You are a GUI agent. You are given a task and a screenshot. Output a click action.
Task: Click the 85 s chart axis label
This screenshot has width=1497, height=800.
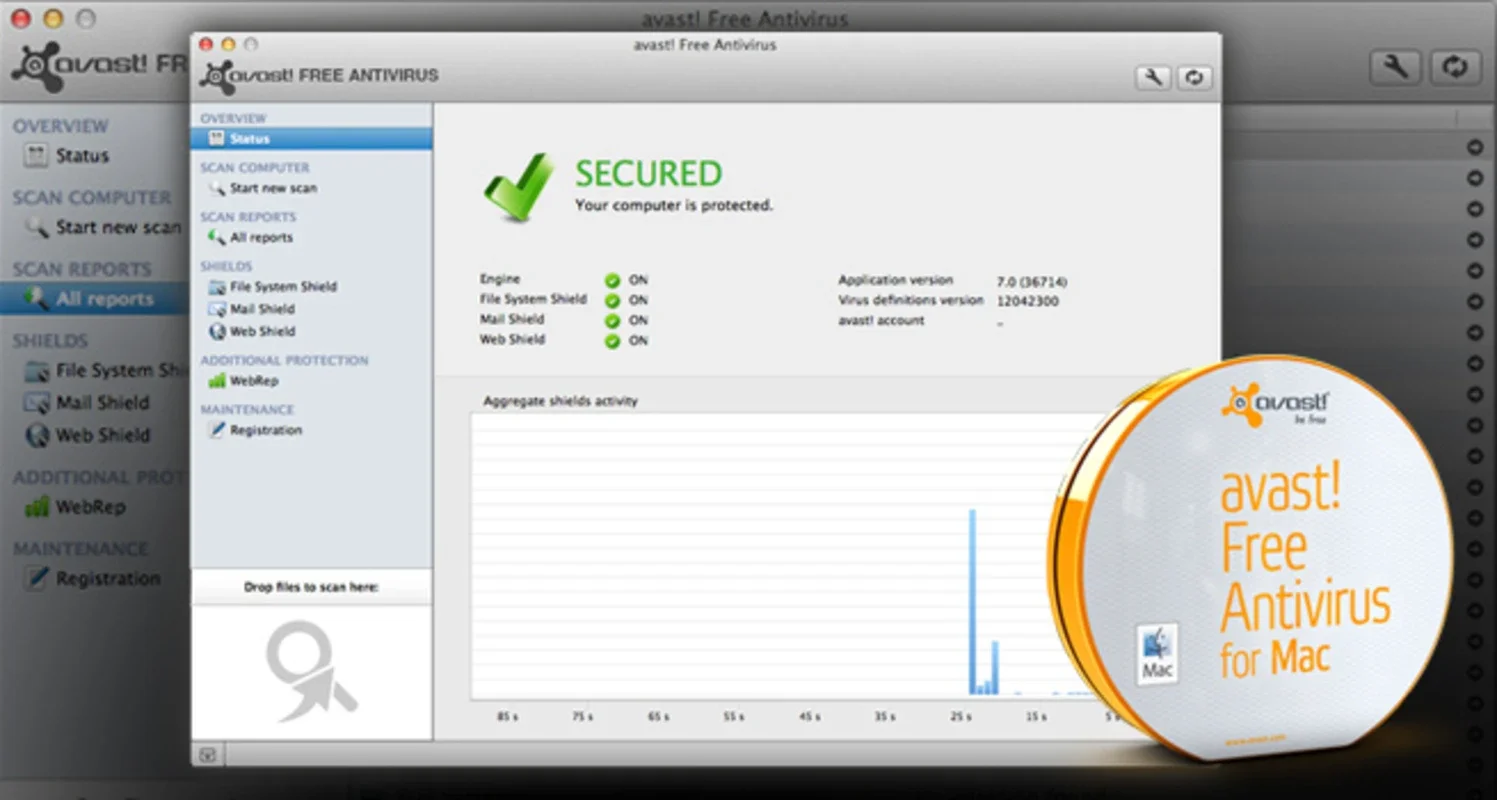point(508,717)
